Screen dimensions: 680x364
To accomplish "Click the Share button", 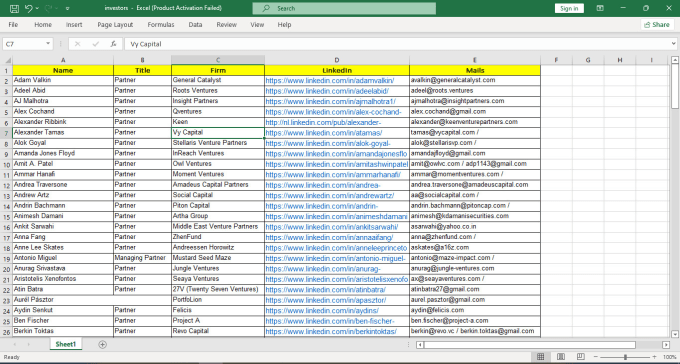I will (657, 25).
